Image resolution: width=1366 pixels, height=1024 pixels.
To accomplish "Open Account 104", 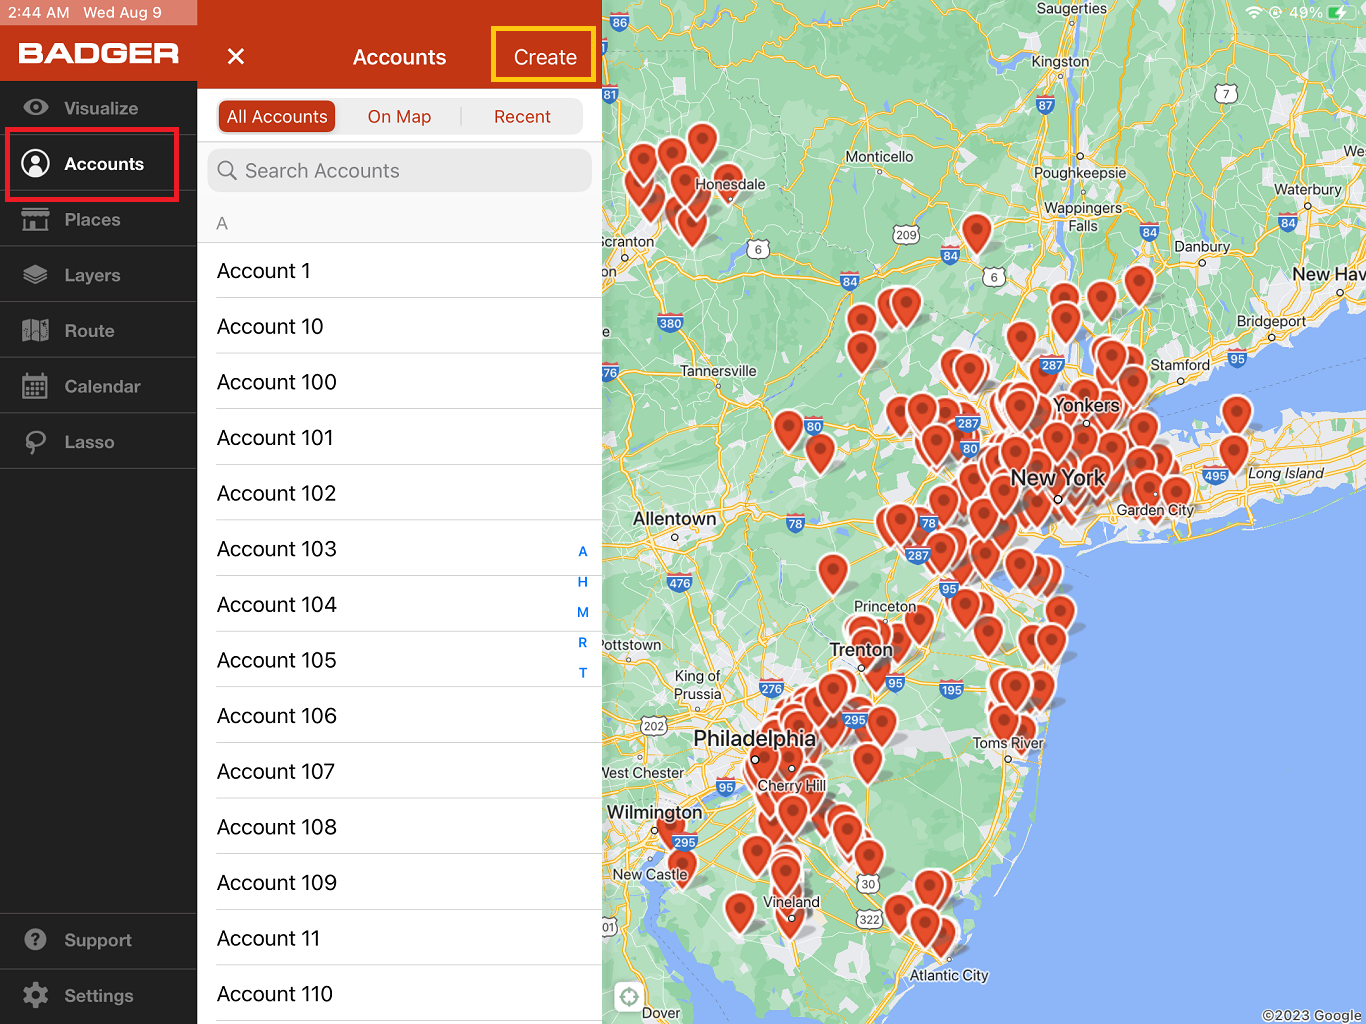I will [x=400, y=605].
